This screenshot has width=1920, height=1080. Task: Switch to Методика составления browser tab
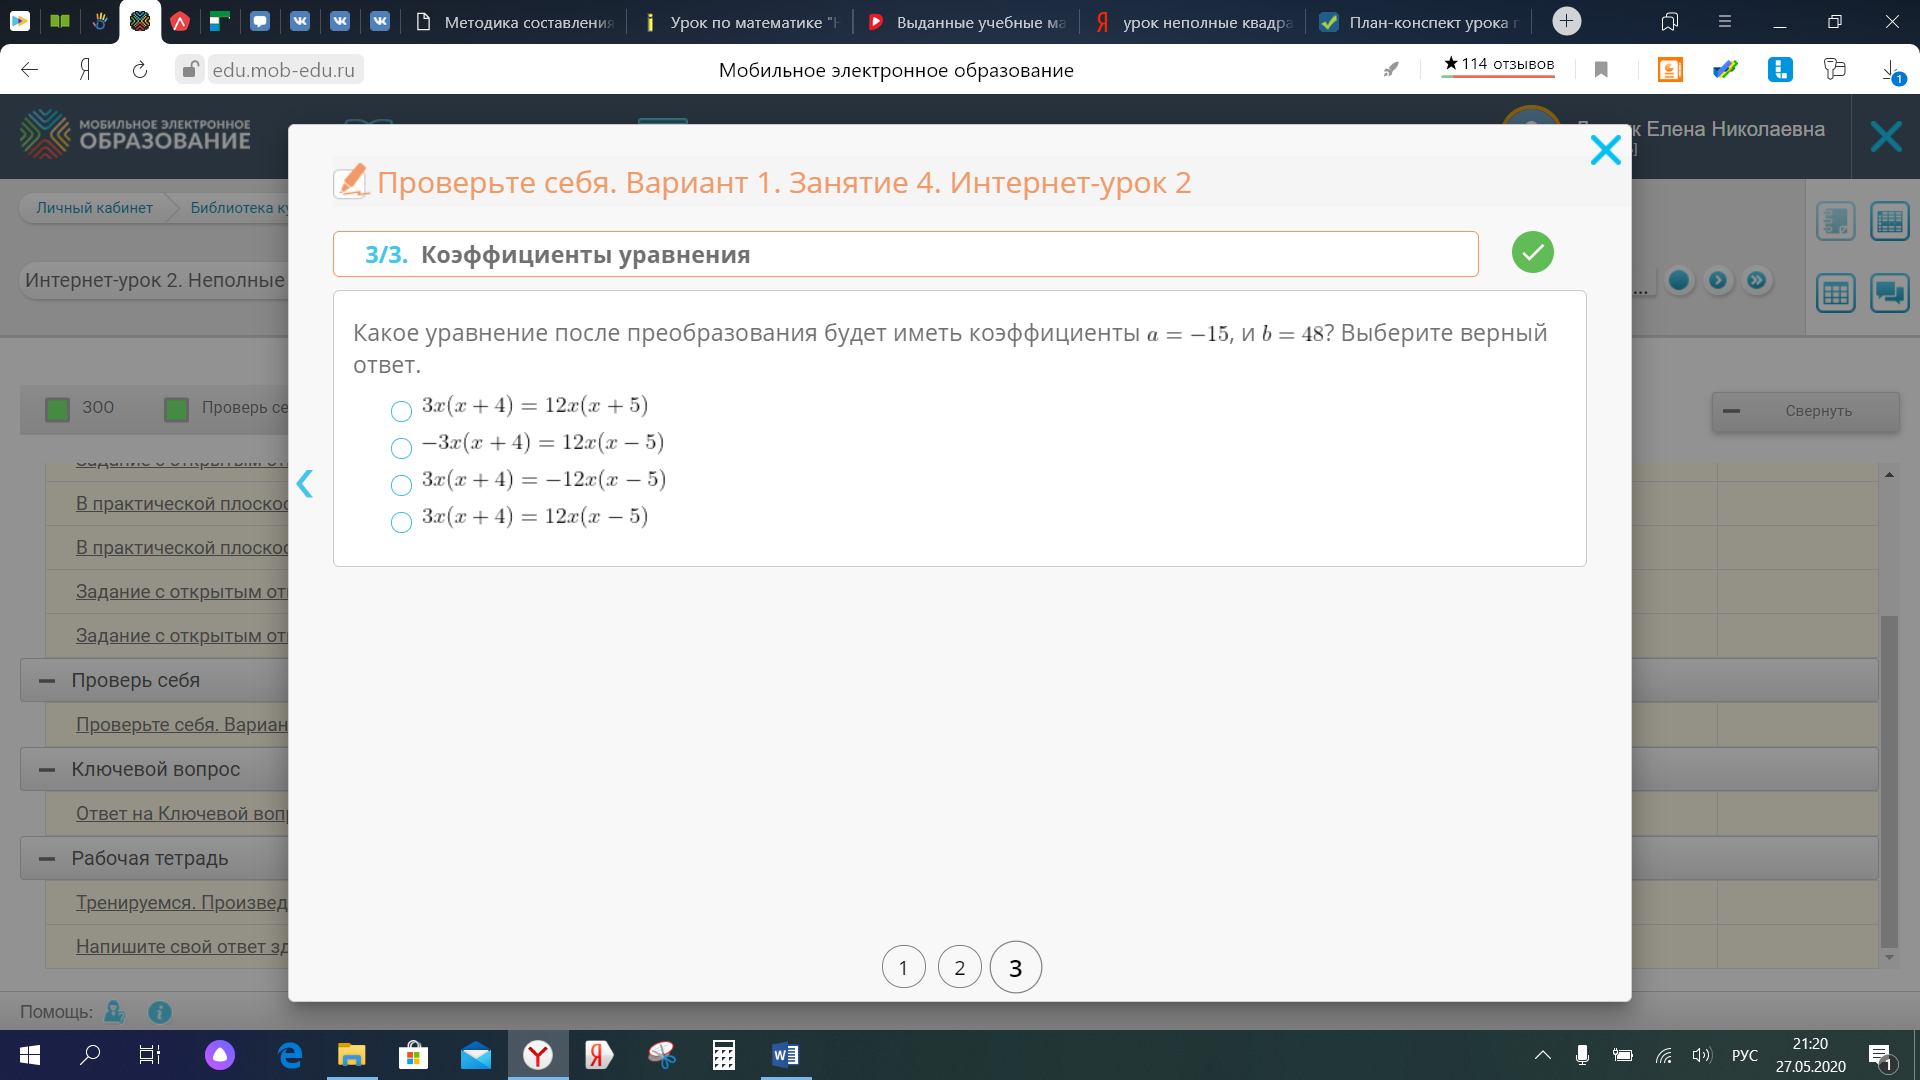click(x=517, y=22)
